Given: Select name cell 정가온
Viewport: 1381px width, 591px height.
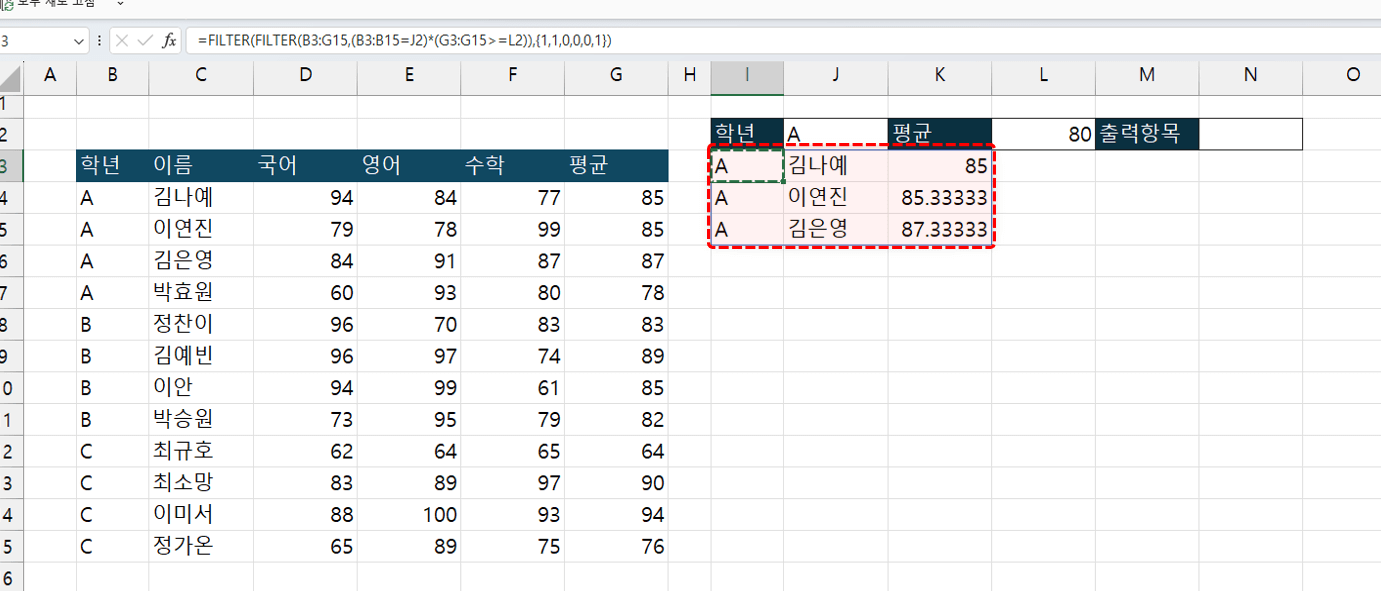Looking at the screenshot, I should click(201, 547).
